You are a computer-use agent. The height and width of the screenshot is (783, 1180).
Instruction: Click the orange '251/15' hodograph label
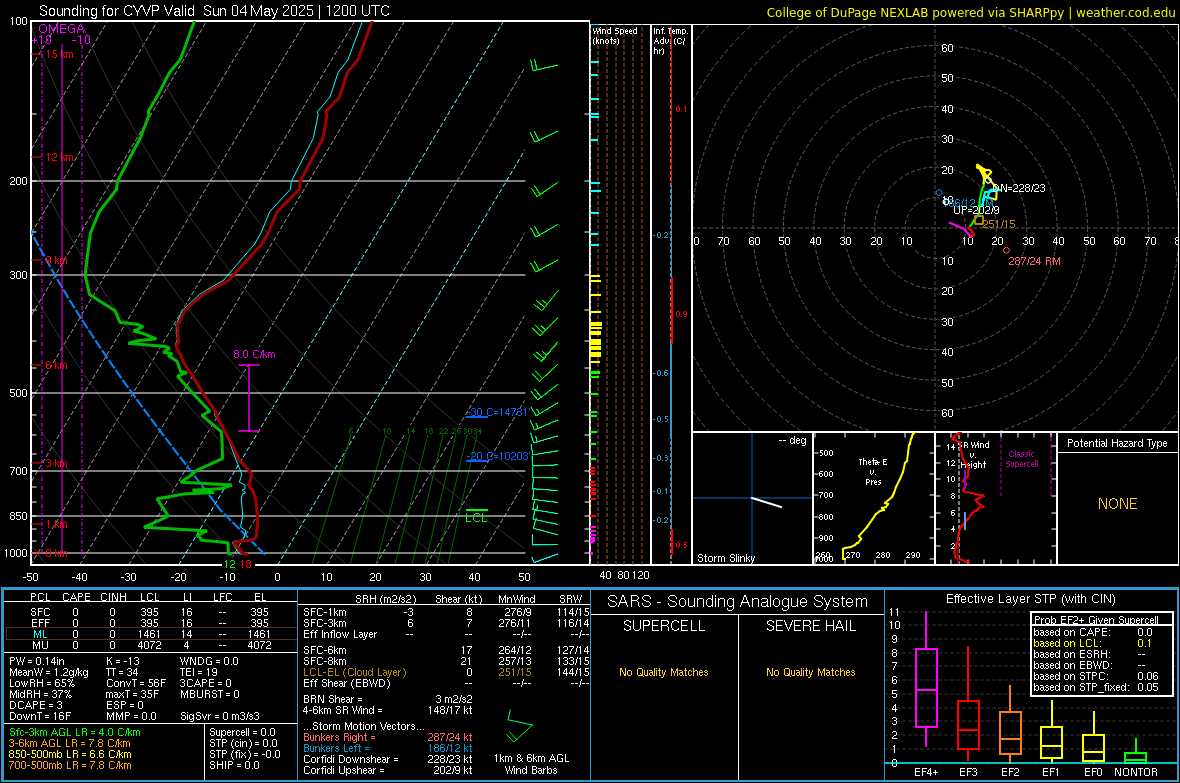pos(999,224)
